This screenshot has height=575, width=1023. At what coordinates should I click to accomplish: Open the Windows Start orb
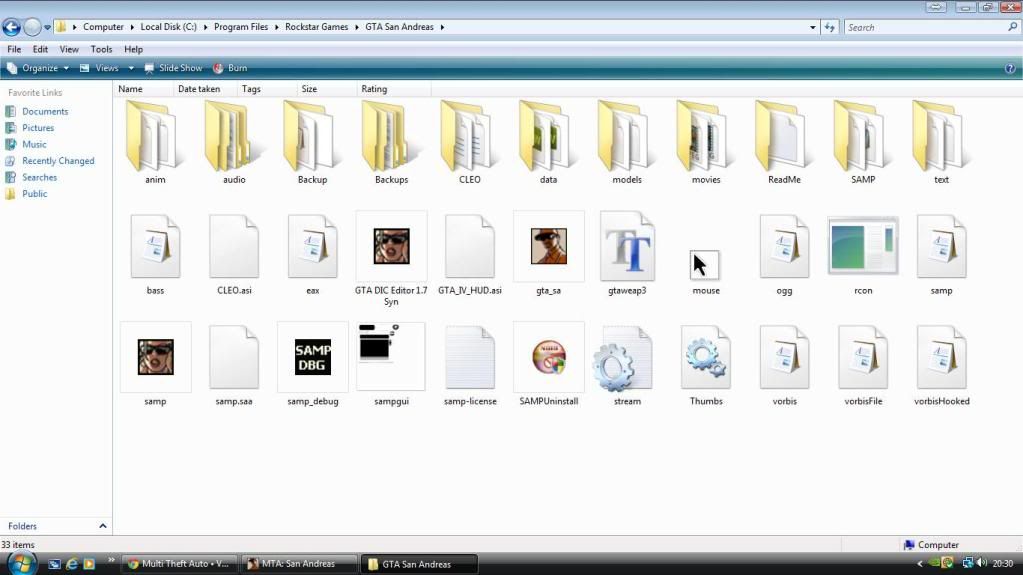(x=22, y=563)
